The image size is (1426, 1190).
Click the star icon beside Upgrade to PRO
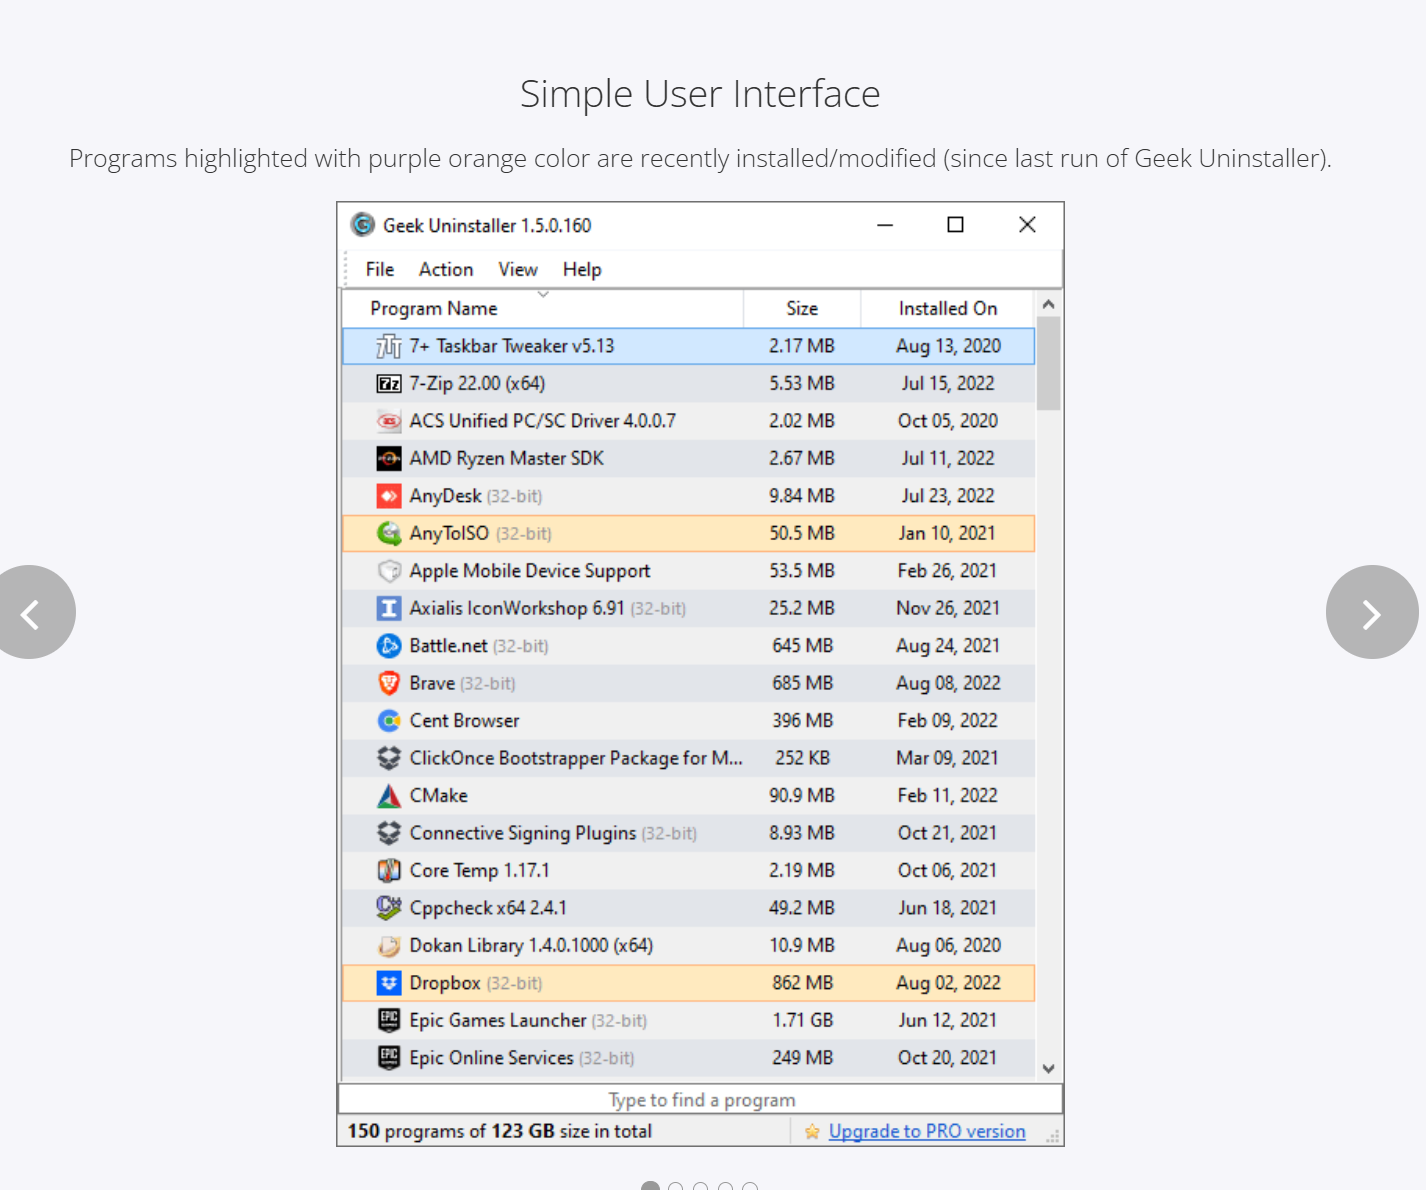click(812, 1132)
